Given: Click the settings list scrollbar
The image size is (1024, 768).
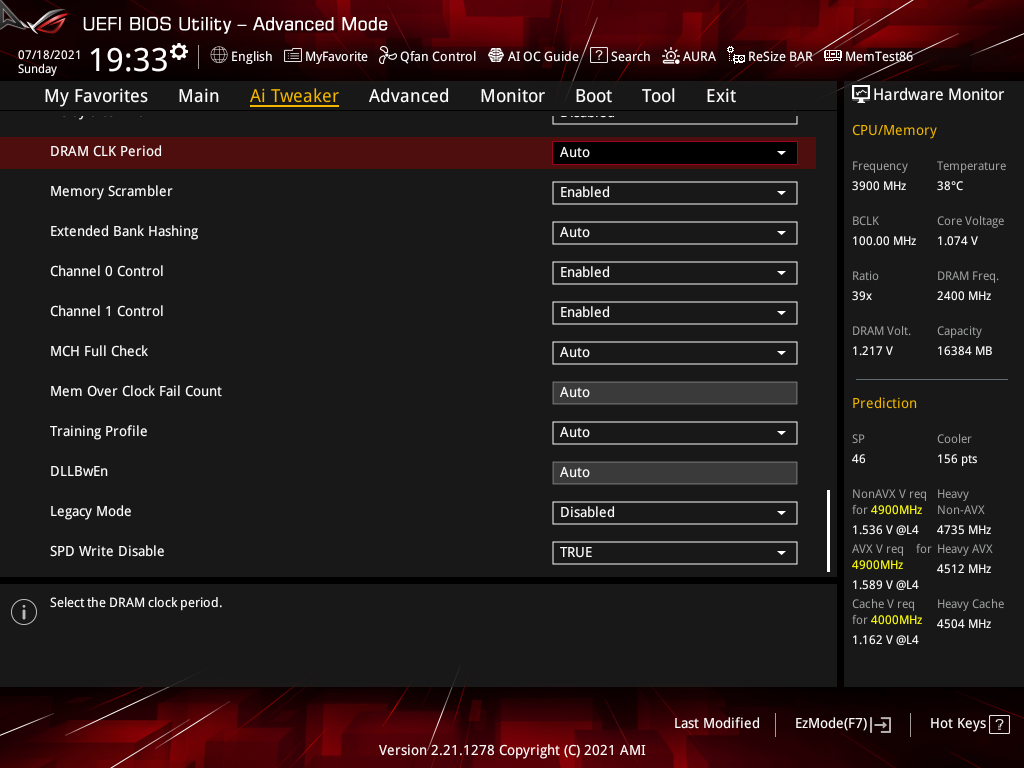Looking at the screenshot, I should tap(826, 530).
